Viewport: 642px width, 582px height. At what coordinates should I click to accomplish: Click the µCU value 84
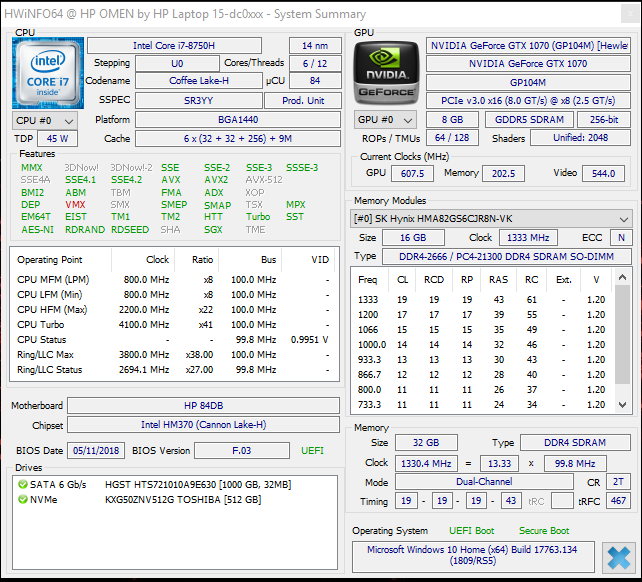(x=315, y=81)
